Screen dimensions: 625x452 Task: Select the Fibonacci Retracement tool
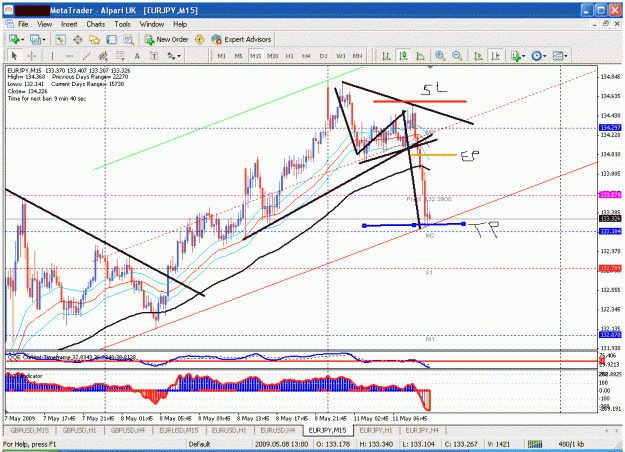pyautogui.click(x=120, y=56)
